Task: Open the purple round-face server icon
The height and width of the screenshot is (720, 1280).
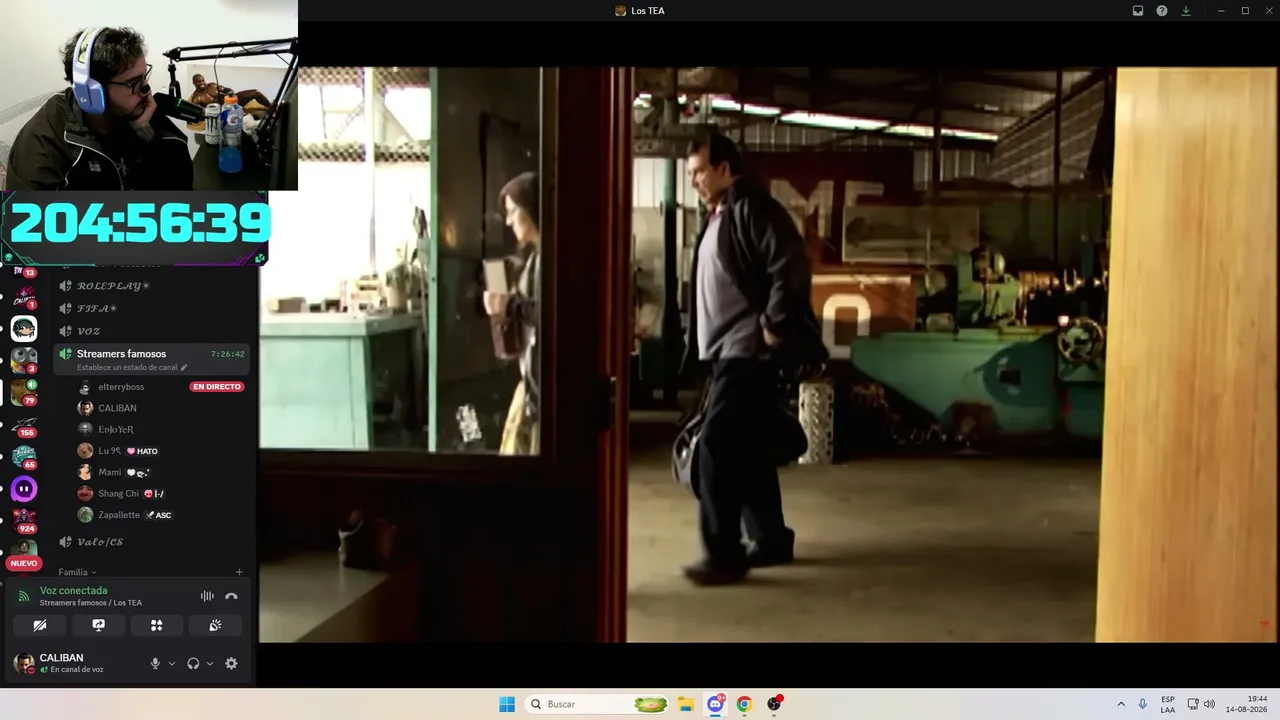Action: pyautogui.click(x=24, y=489)
